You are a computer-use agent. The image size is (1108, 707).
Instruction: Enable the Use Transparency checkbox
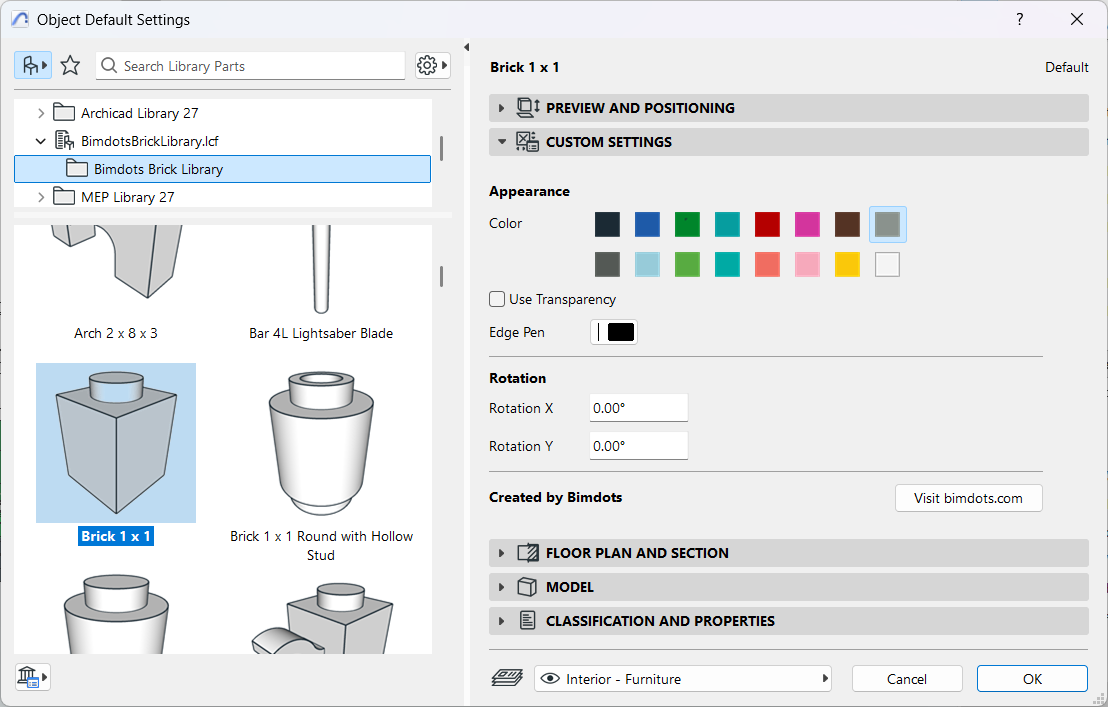497,299
